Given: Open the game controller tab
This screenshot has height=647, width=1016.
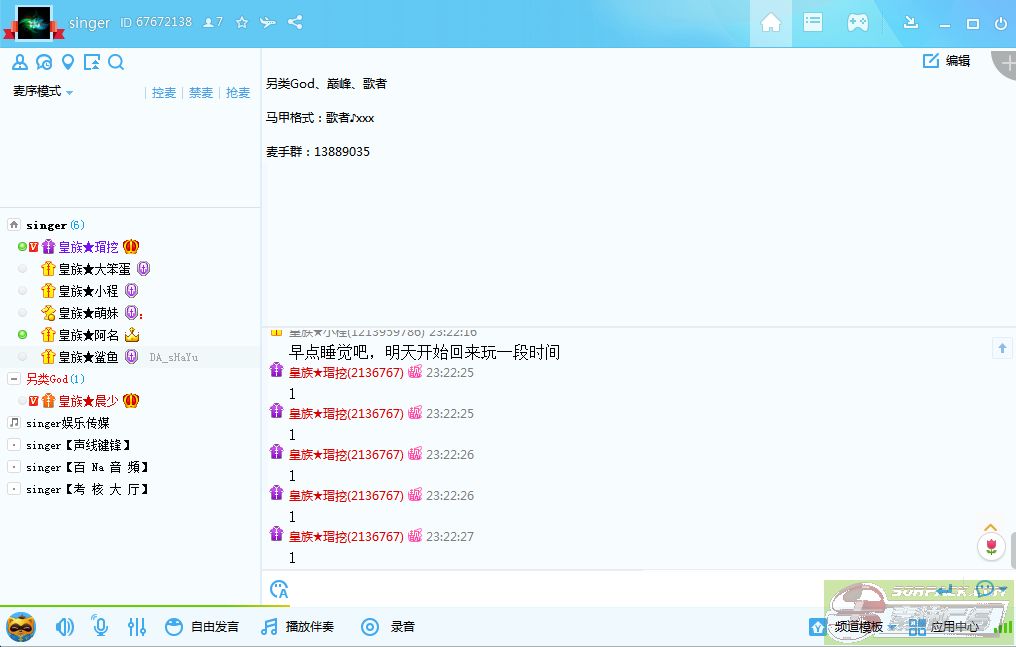Looking at the screenshot, I should click(x=857, y=23).
